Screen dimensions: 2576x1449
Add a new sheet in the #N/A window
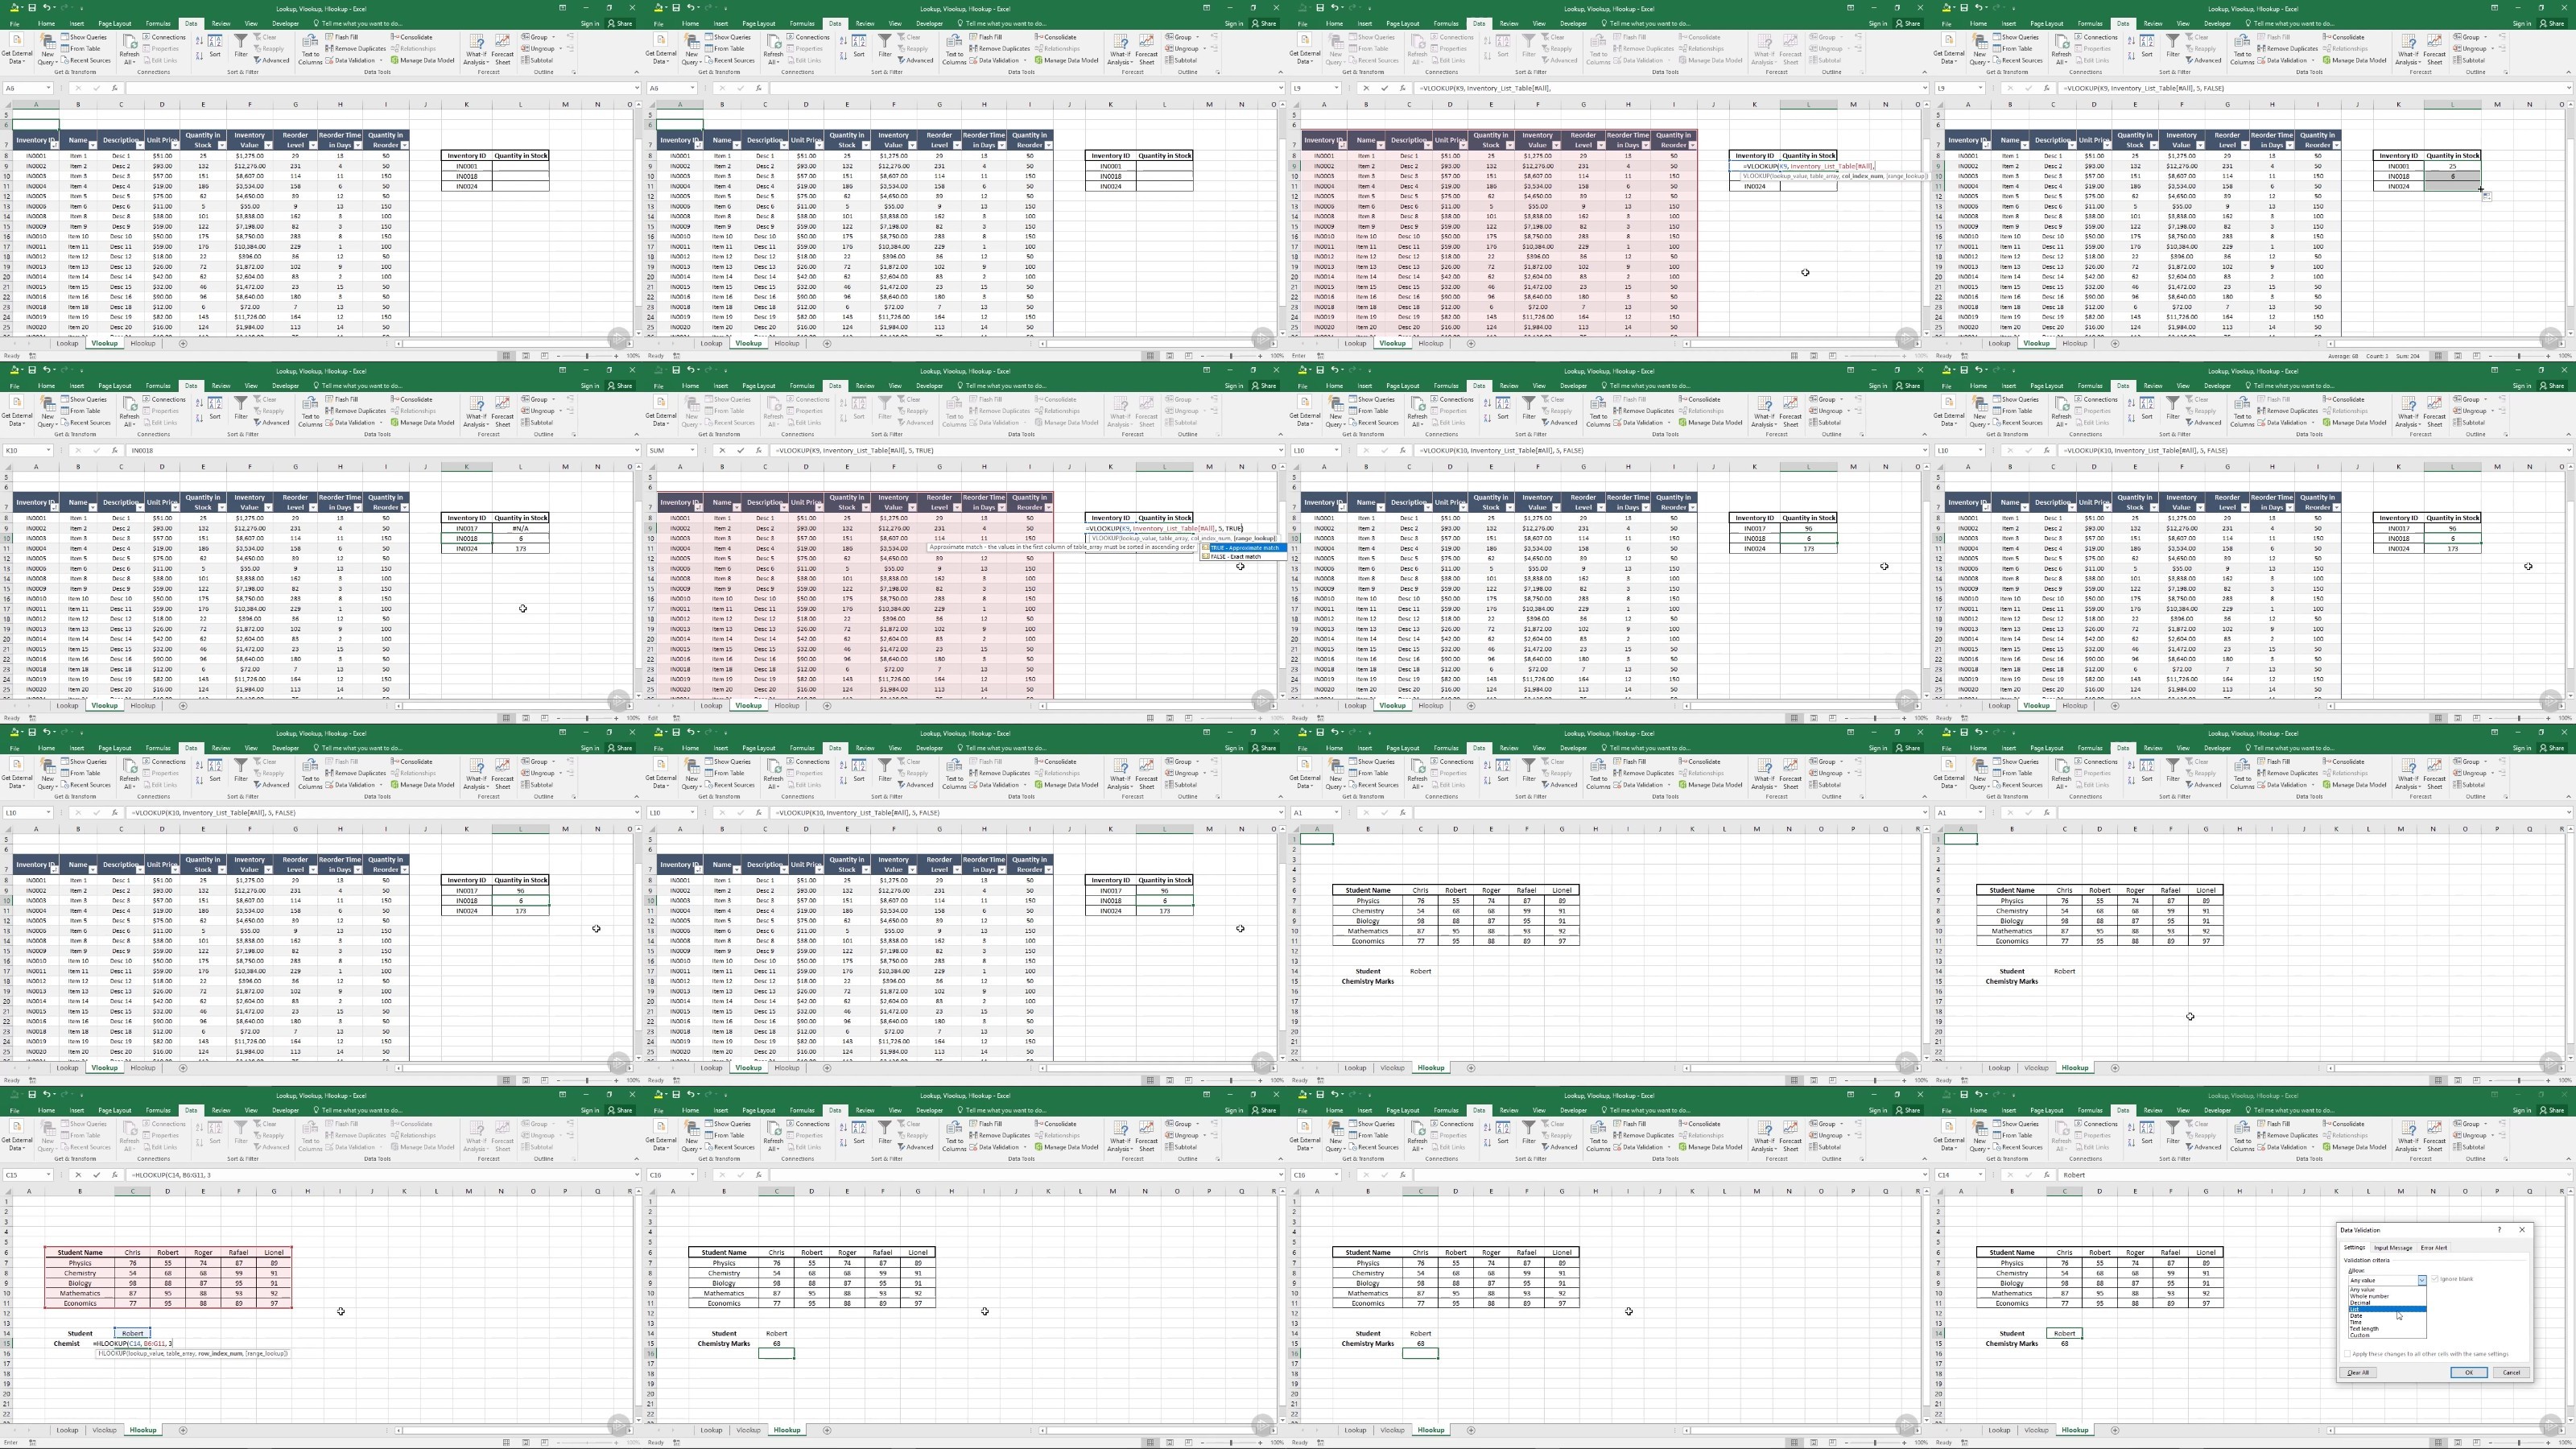[183, 706]
